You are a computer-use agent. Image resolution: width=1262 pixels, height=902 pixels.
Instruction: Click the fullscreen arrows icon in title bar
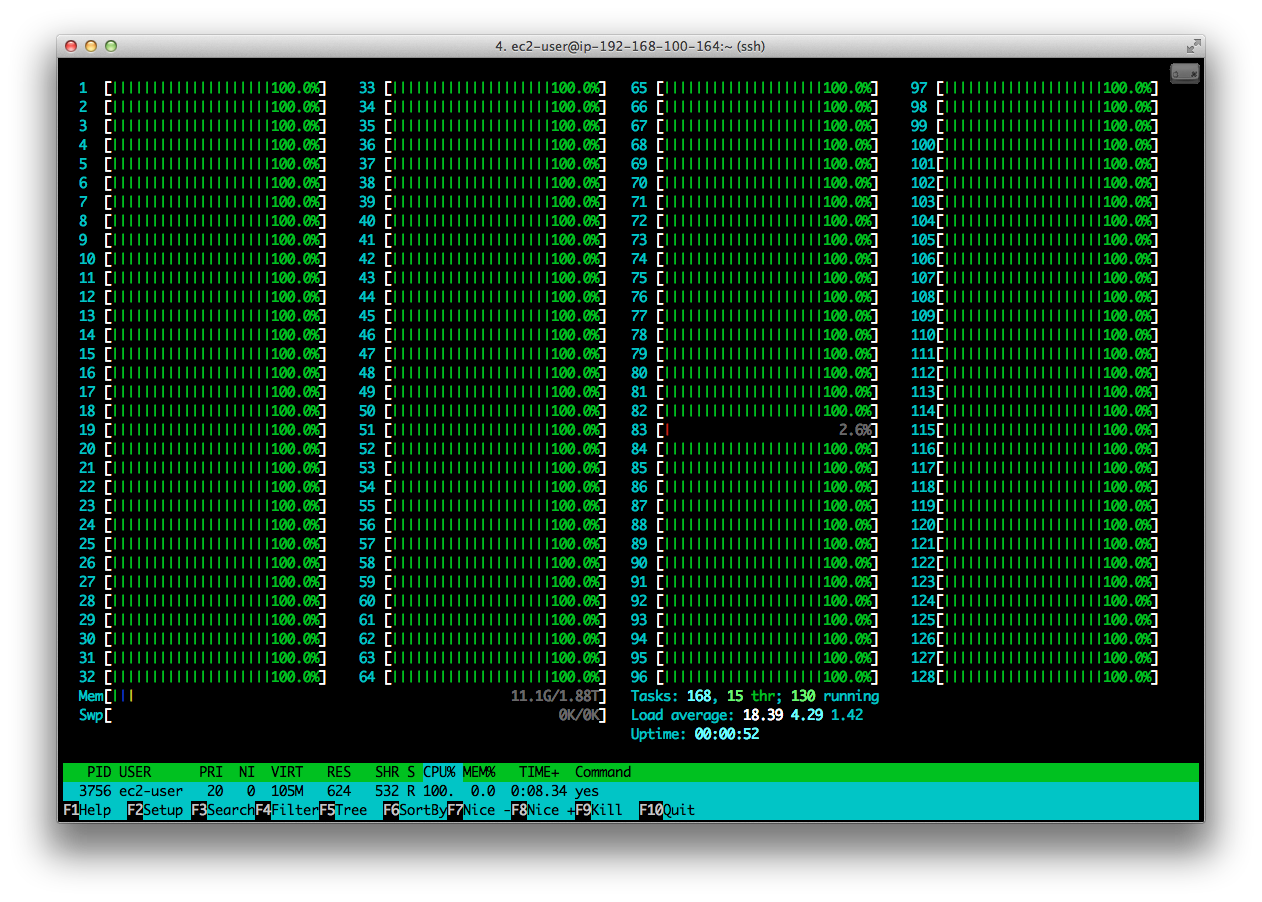(x=1194, y=46)
